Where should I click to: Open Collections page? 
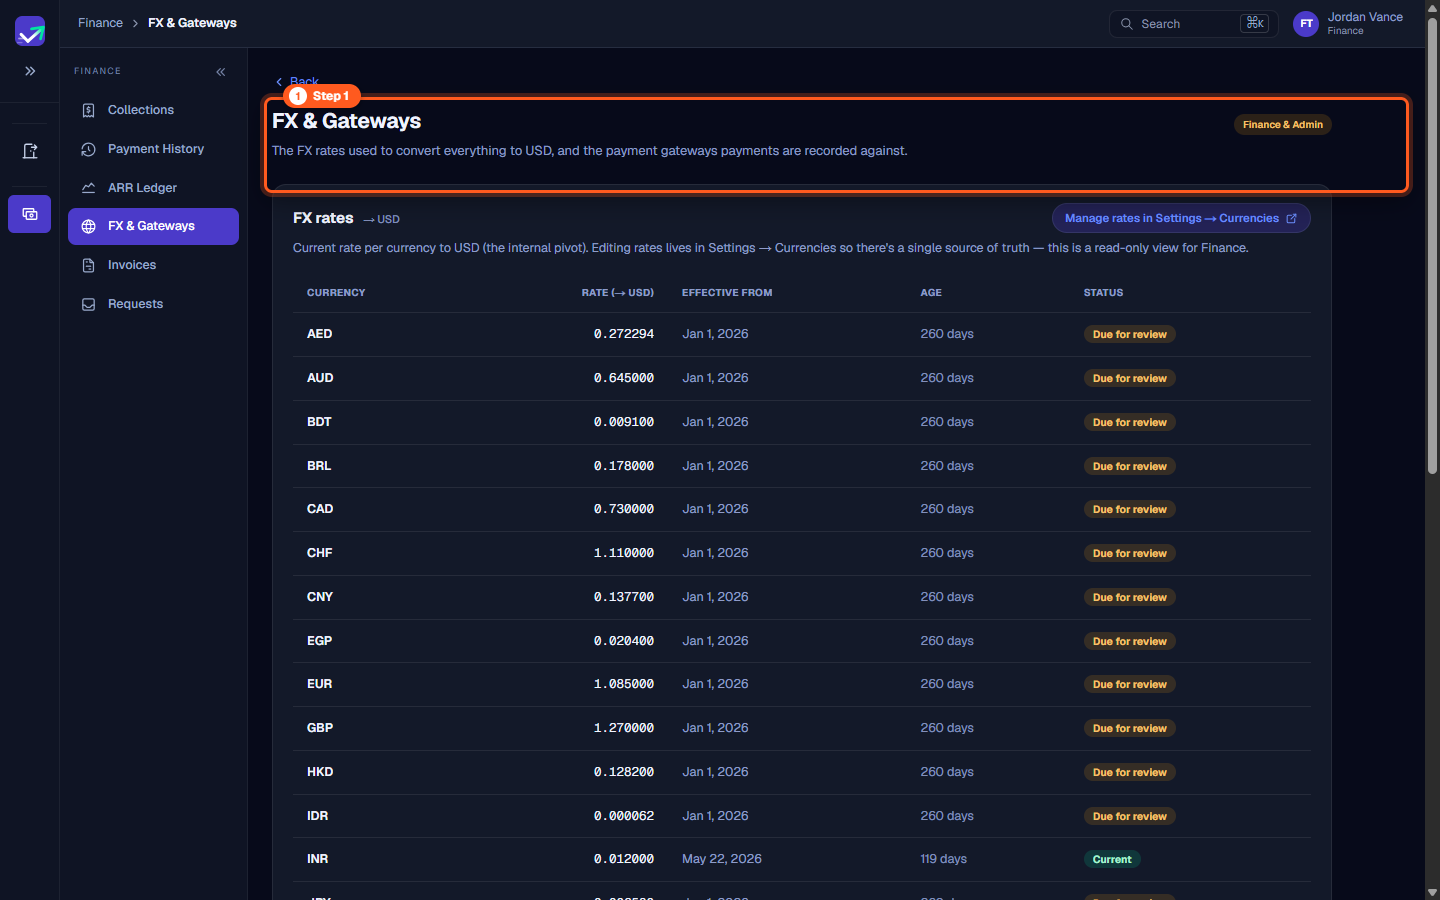pos(153,110)
